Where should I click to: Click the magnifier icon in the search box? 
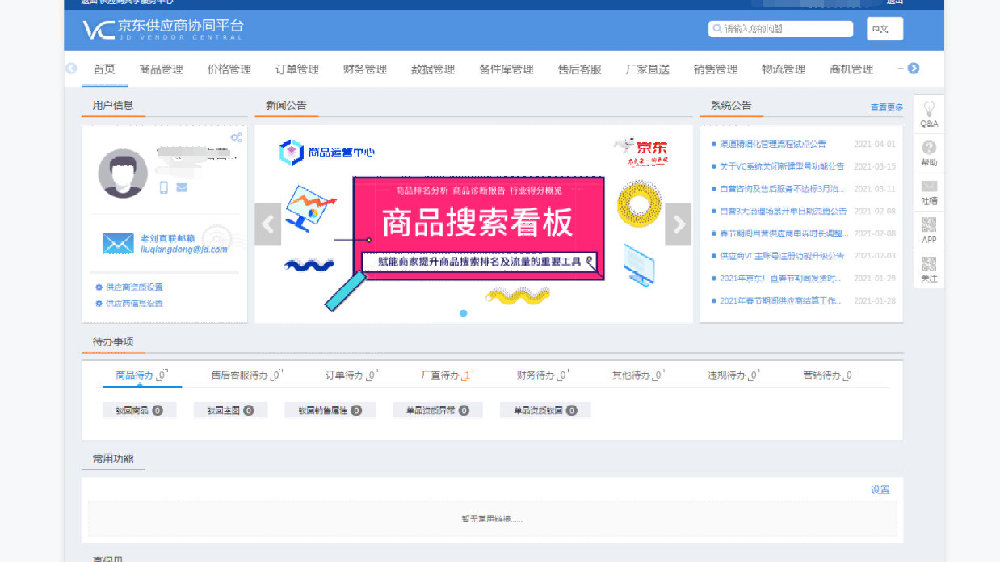(717, 29)
